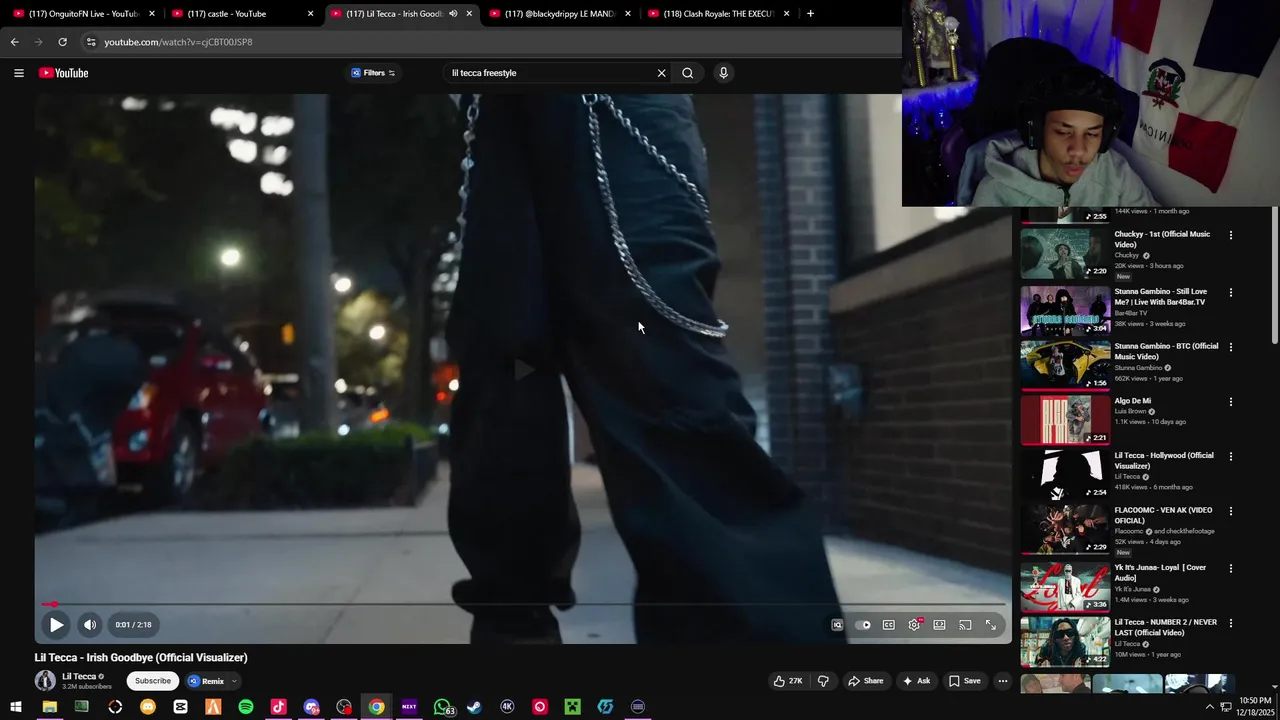This screenshot has height=720, width=1280.
Task: Open the Minecraft creeper taskbar icon
Action: coord(572,707)
